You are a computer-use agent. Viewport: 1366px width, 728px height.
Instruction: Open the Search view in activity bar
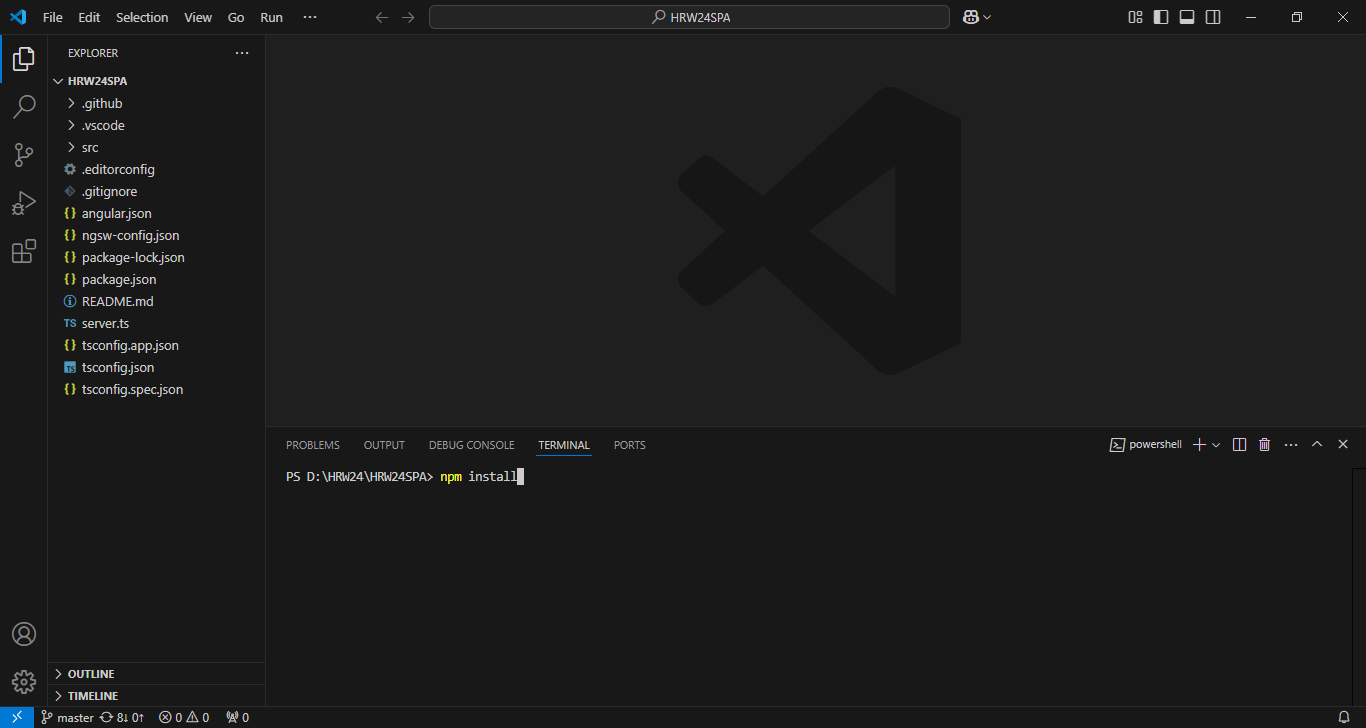point(24,106)
